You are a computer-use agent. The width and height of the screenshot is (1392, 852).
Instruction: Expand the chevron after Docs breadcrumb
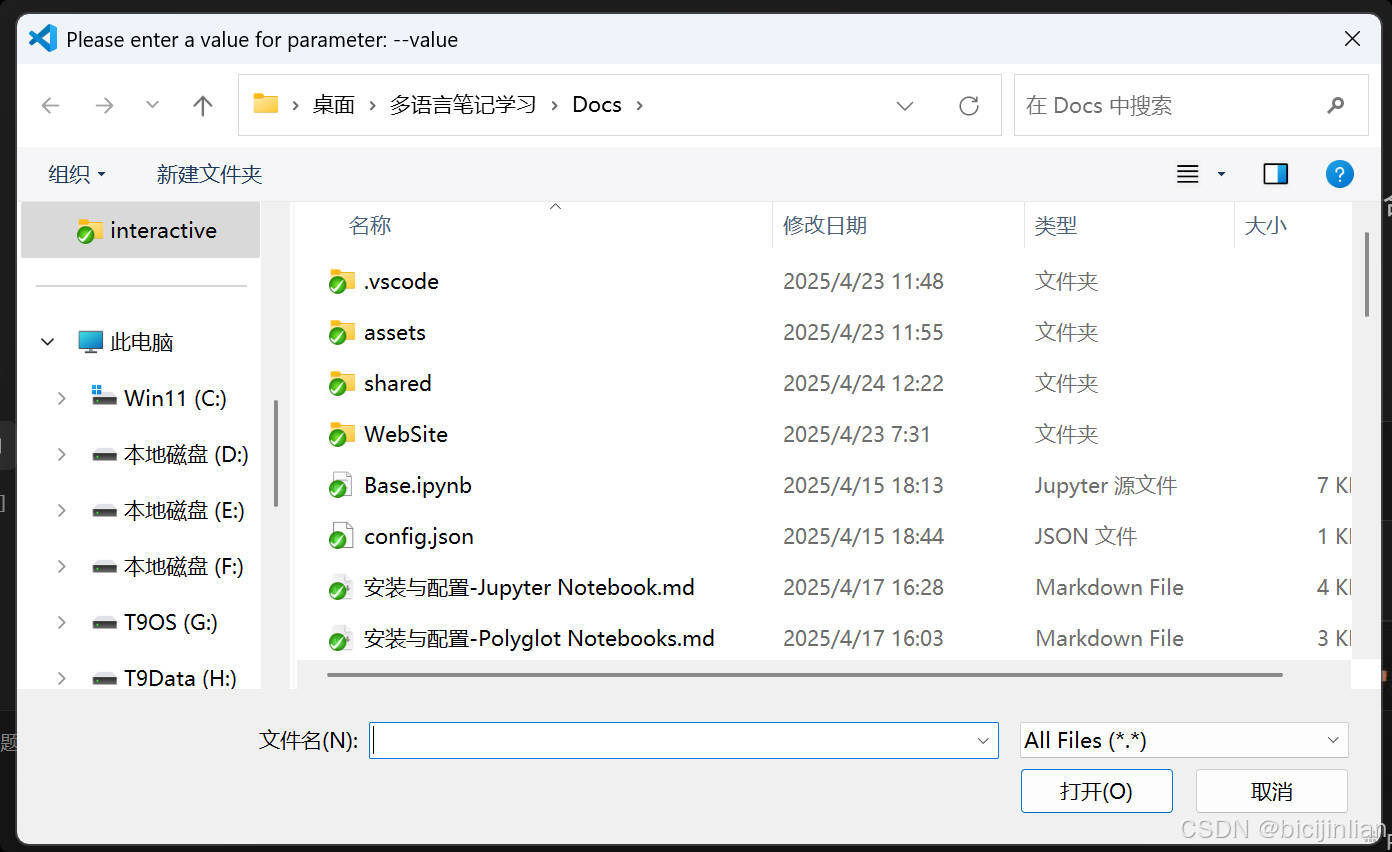[640, 105]
